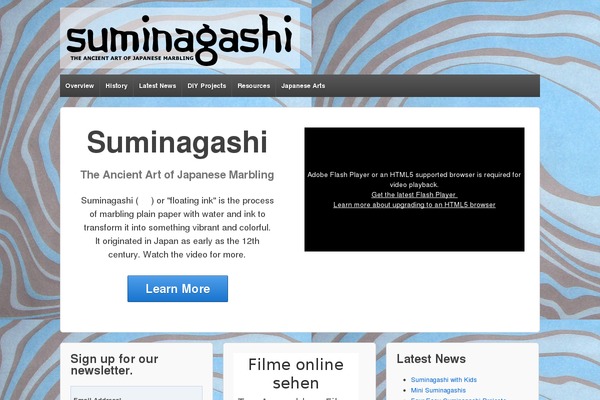Open the Resources menu item
This screenshot has height=400, width=600.
point(254,86)
